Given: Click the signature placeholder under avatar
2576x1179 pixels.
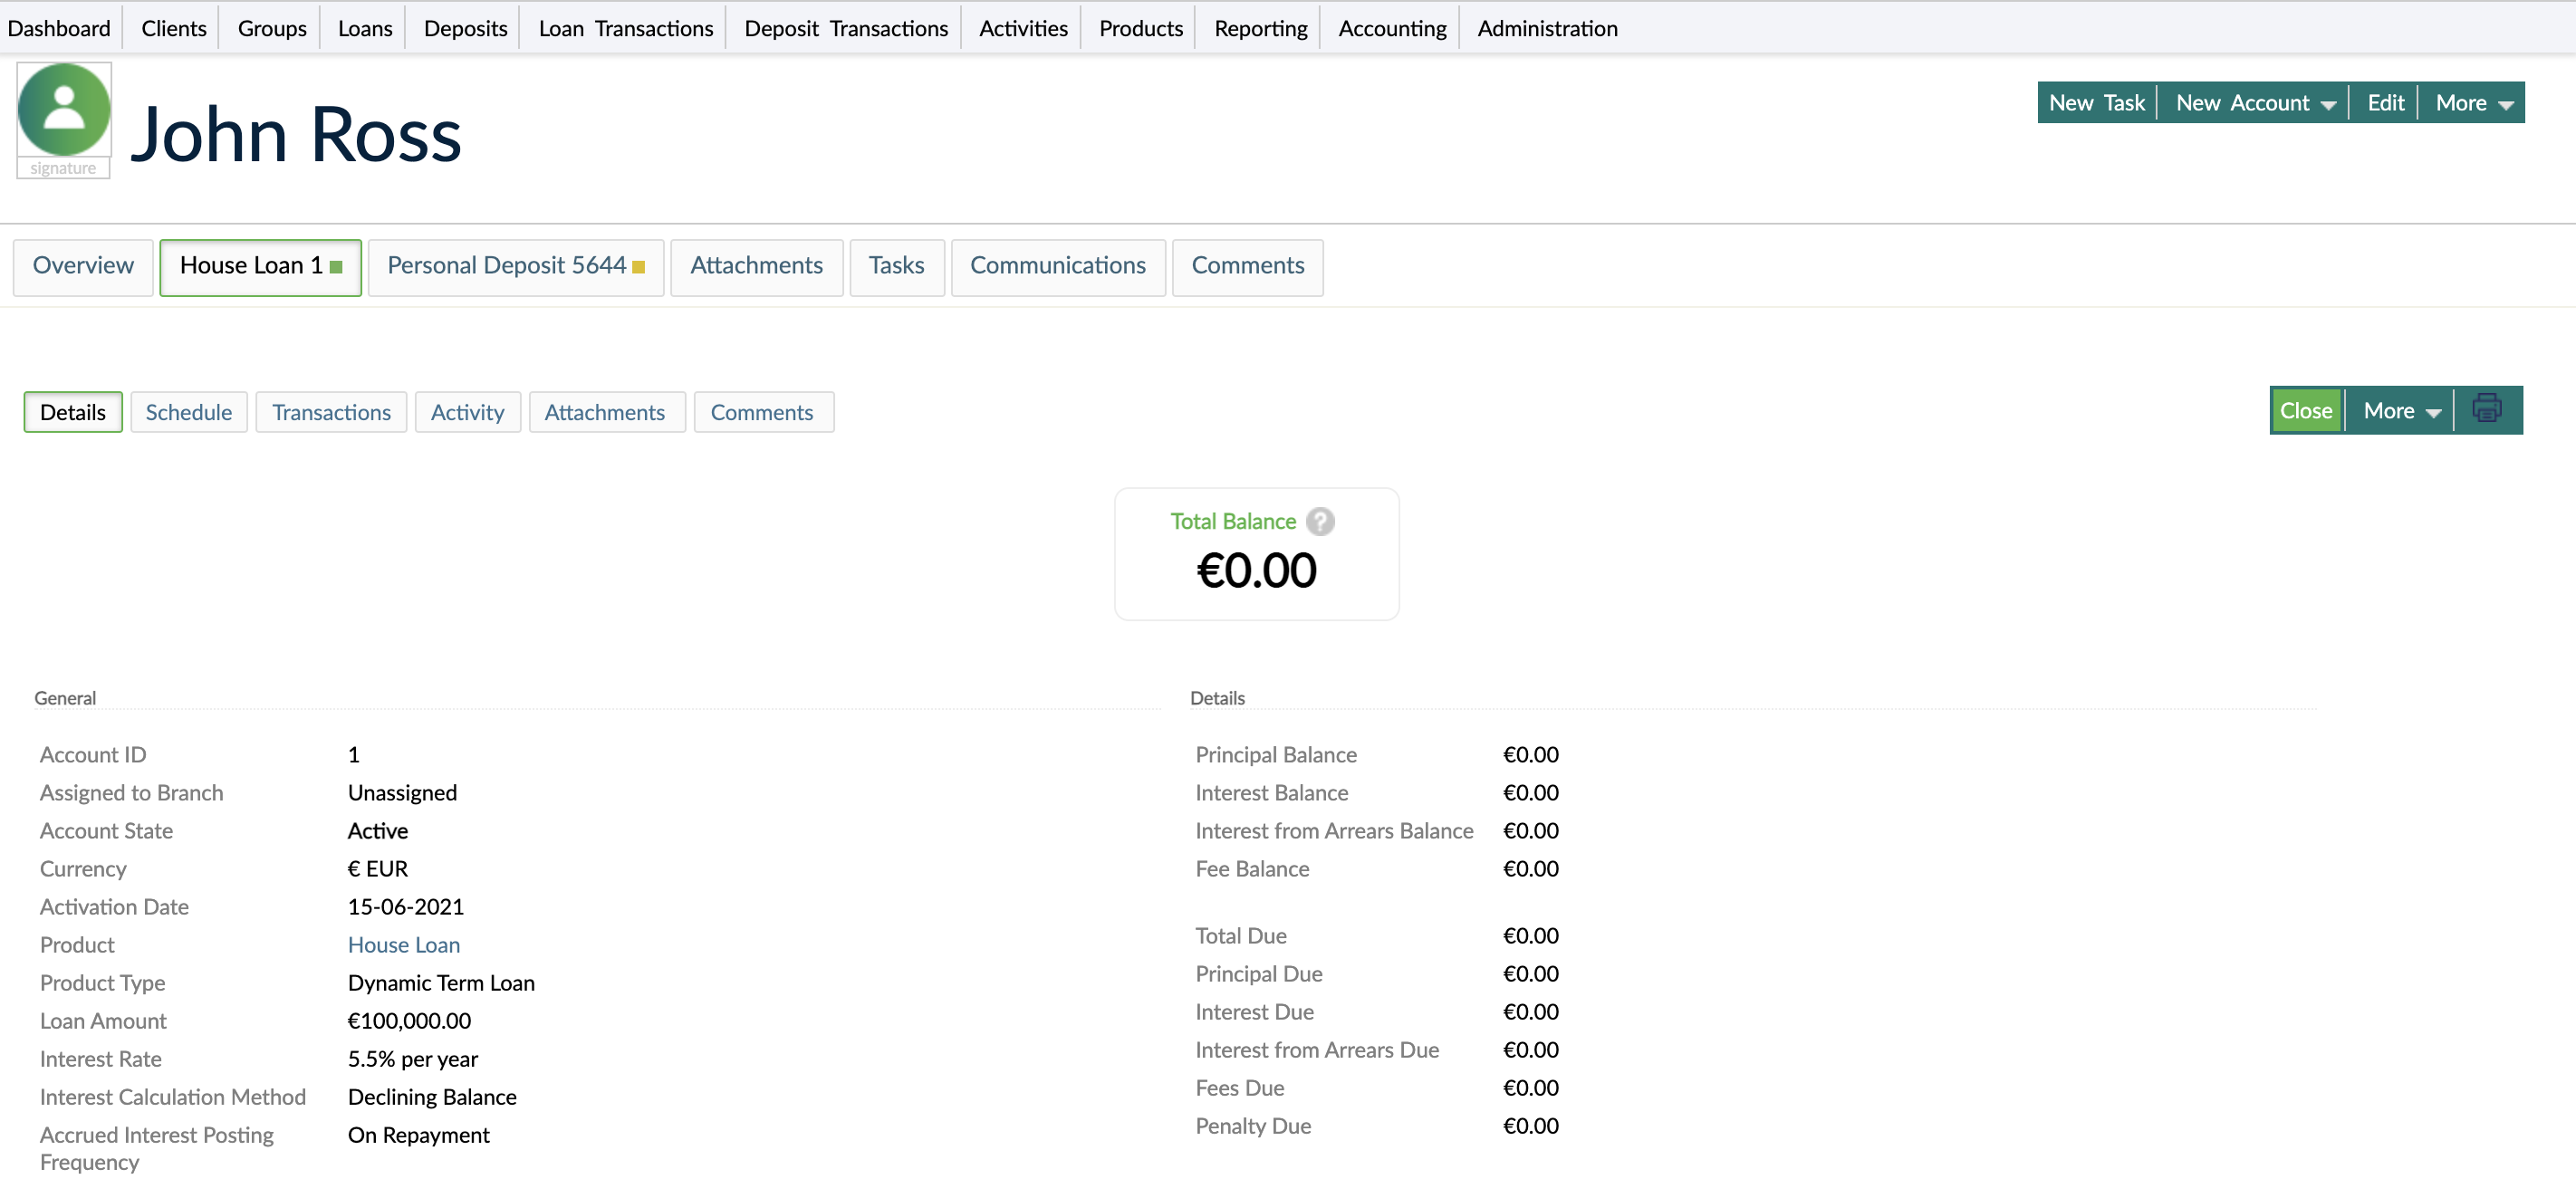Looking at the screenshot, I should (x=63, y=168).
